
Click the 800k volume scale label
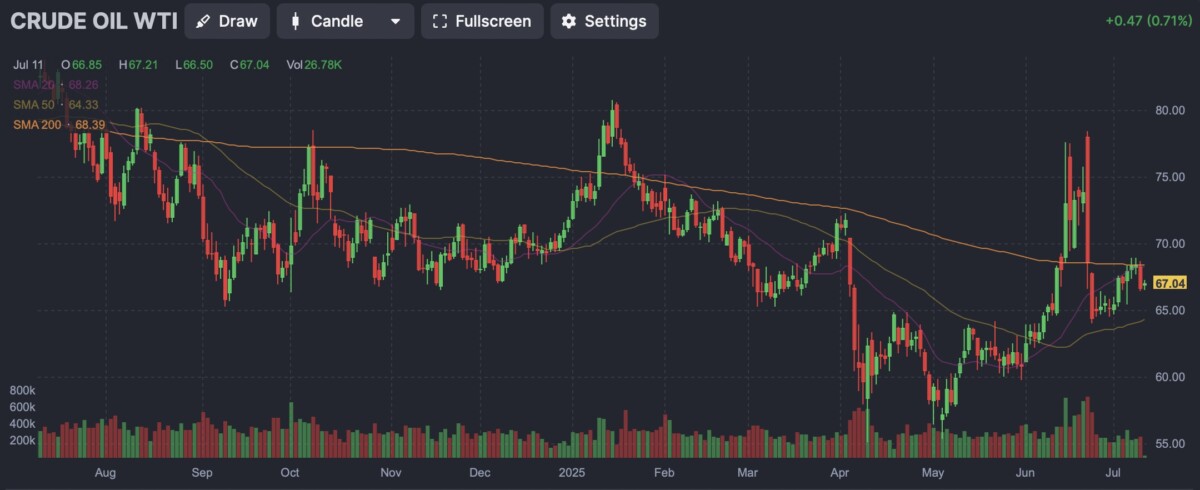click(22, 389)
